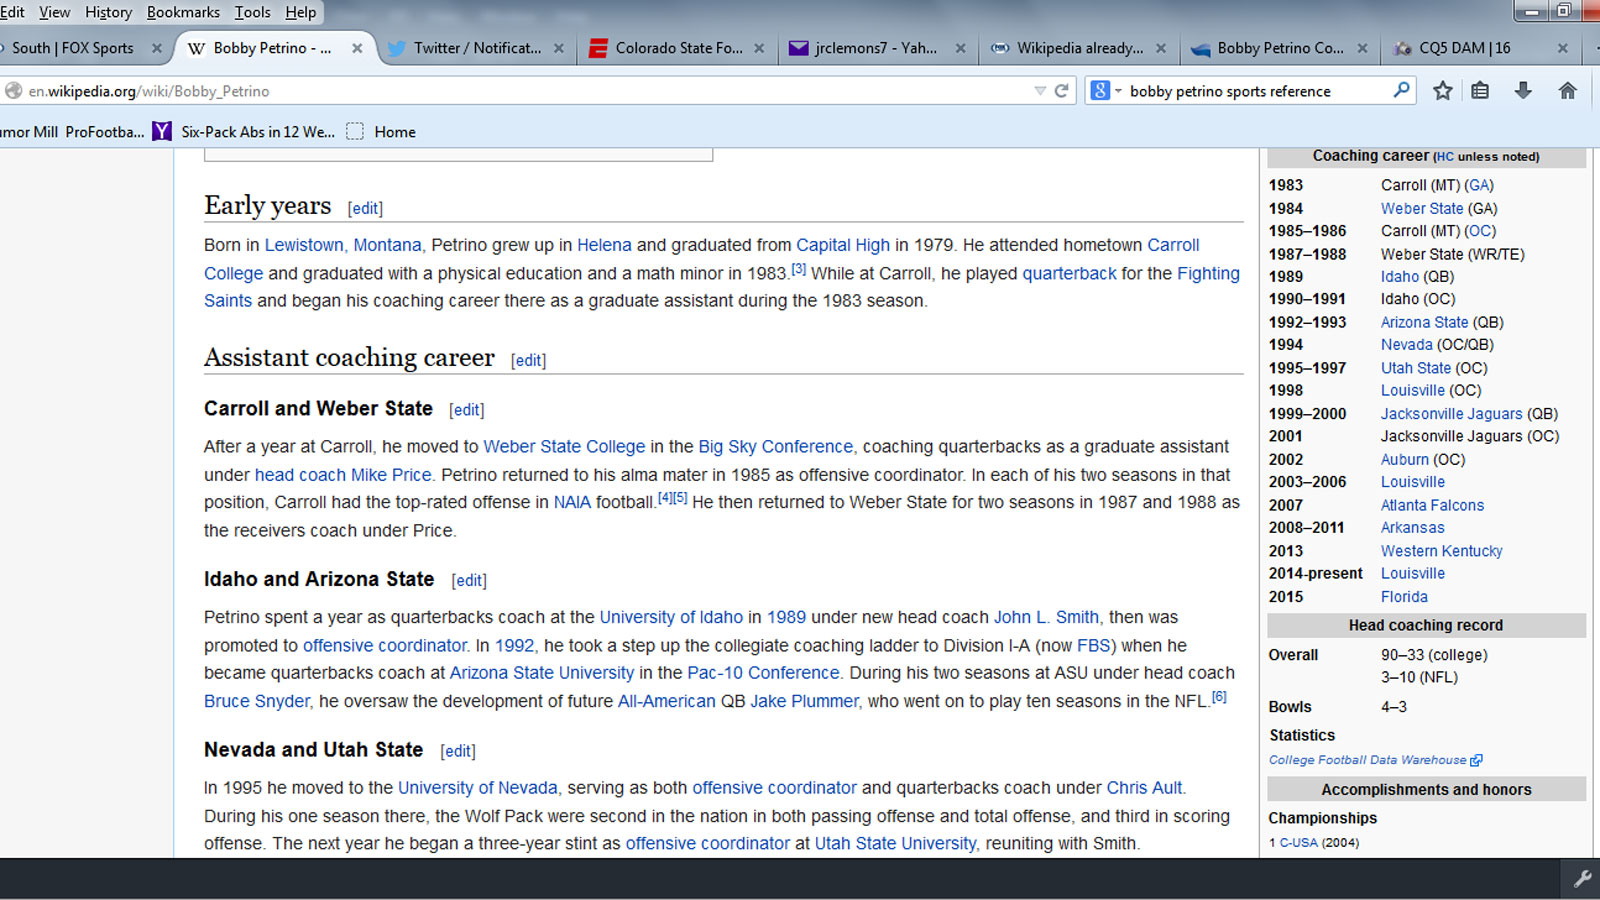The image size is (1600, 900).
Task: Open head coach Mike Price link
Action: click(343, 475)
